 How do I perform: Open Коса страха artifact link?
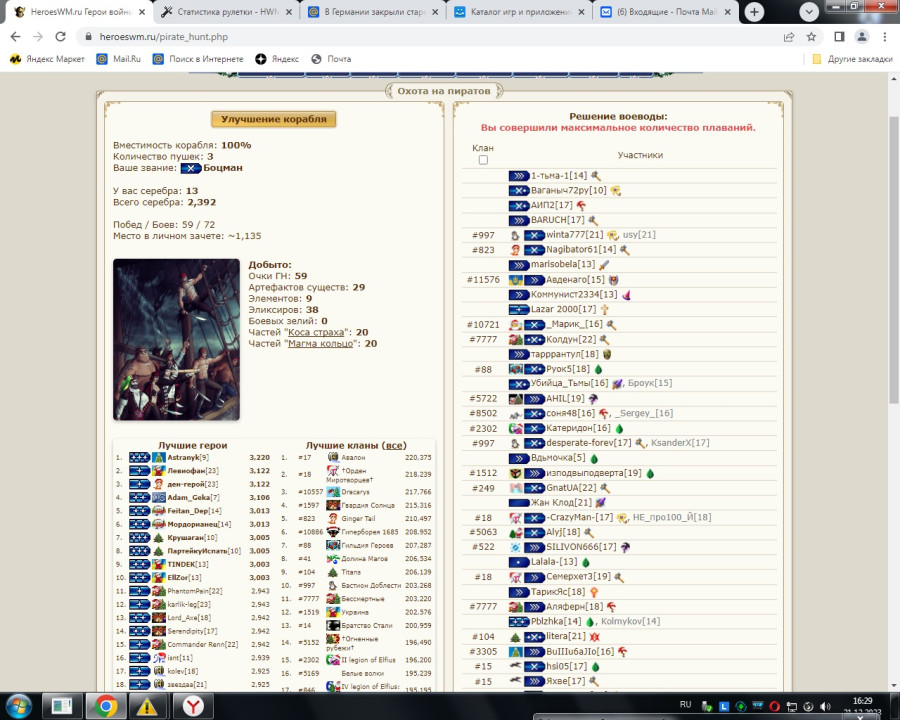click(x=316, y=332)
